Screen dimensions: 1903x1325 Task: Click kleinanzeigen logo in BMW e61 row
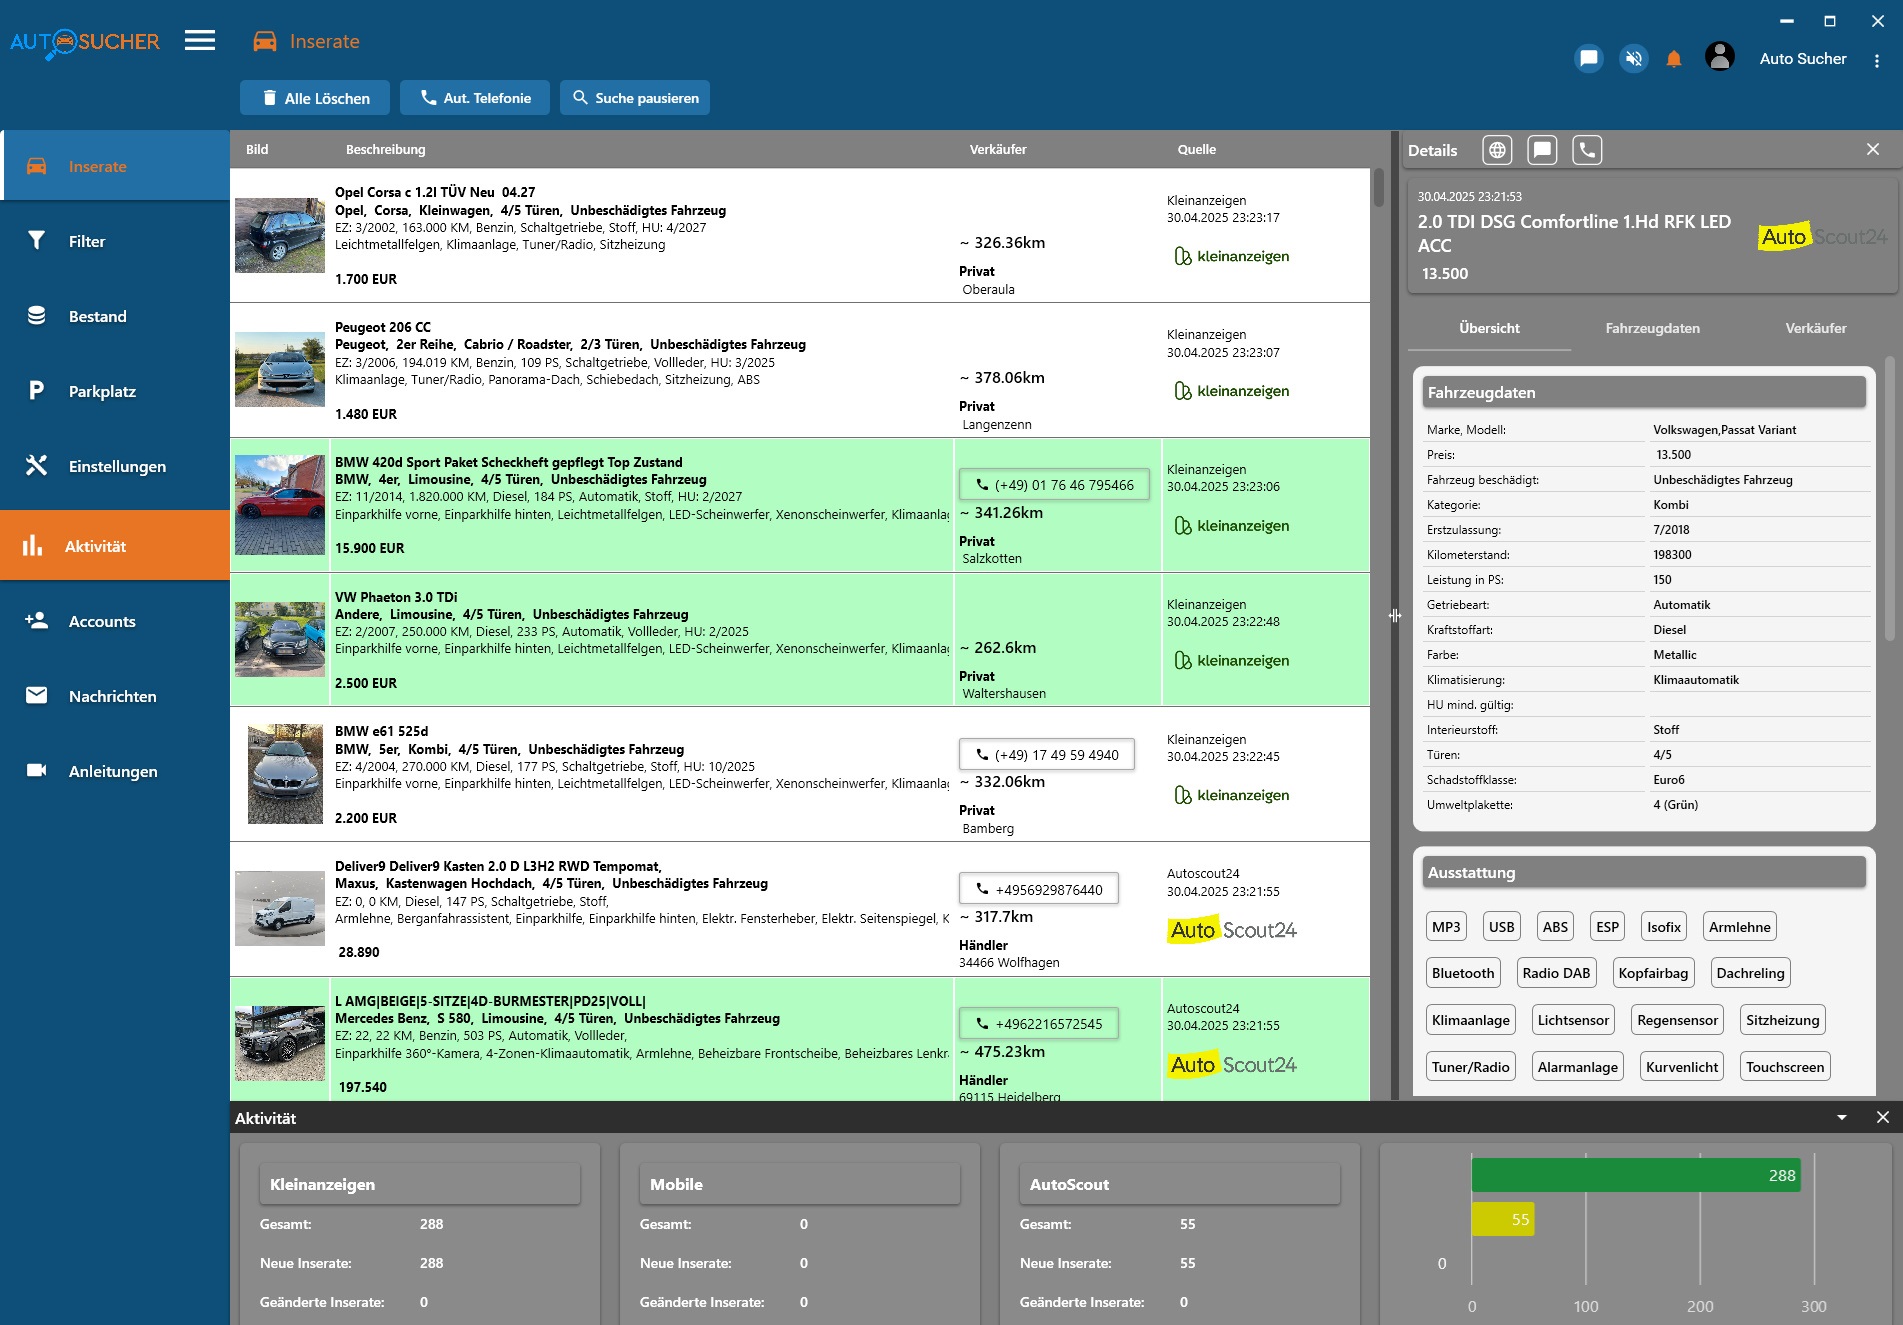[x=1232, y=795]
